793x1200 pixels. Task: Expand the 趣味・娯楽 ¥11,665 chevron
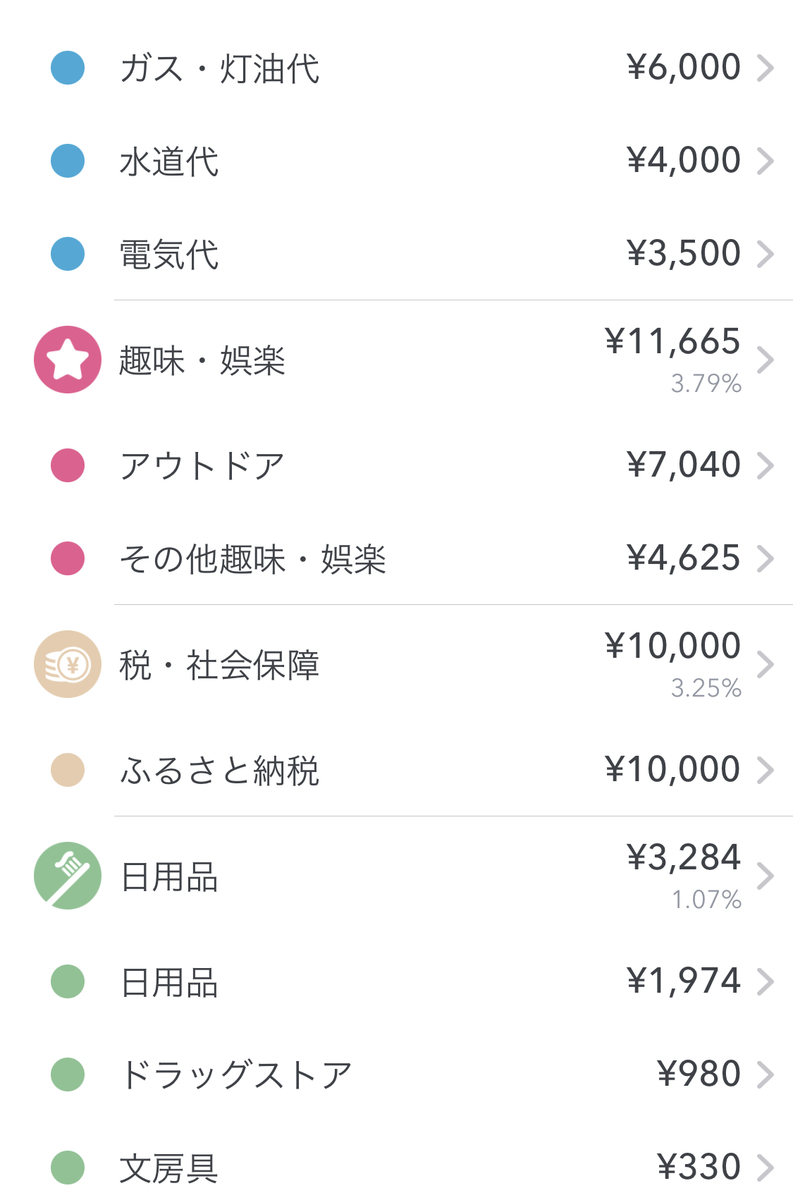point(765,360)
